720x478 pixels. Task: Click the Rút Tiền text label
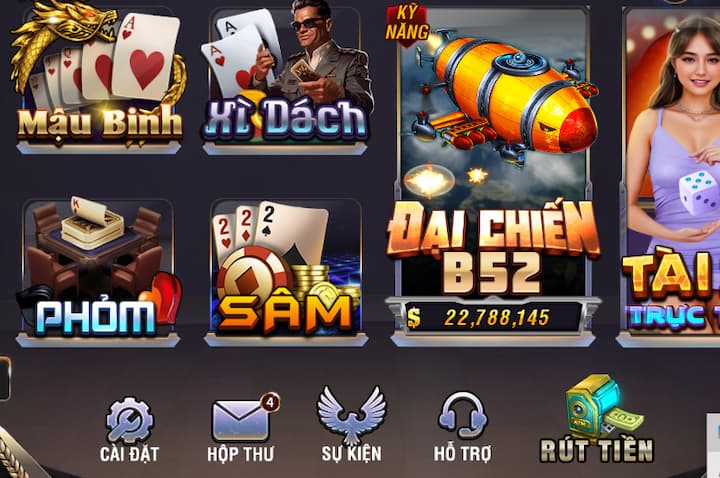click(596, 450)
